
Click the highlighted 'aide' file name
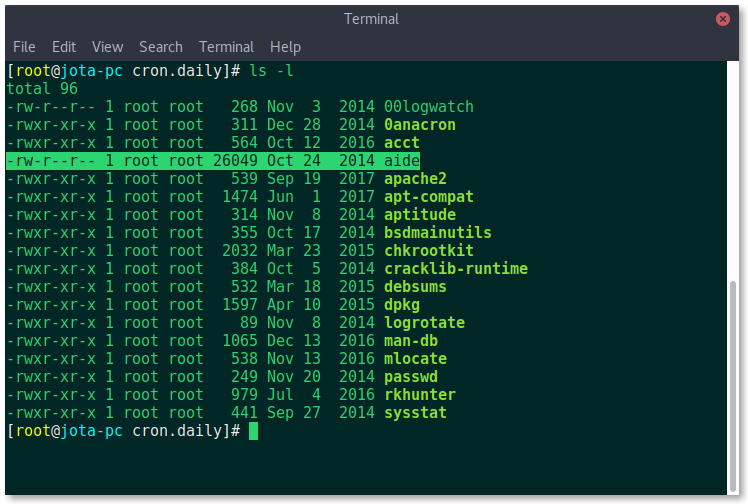coord(402,161)
